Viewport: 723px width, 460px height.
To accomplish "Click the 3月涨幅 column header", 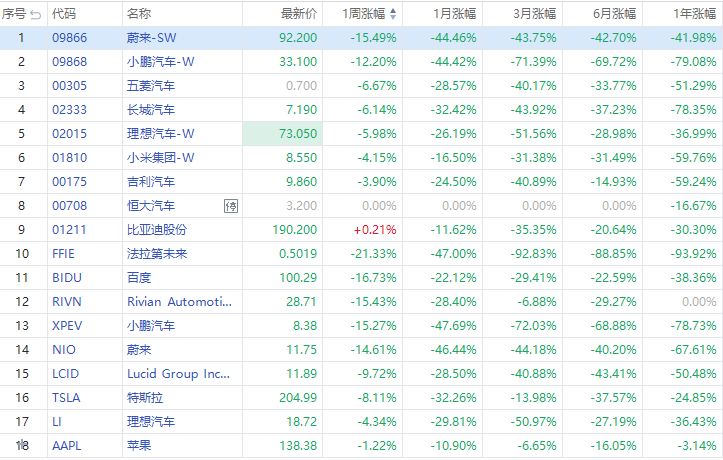I will point(535,14).
